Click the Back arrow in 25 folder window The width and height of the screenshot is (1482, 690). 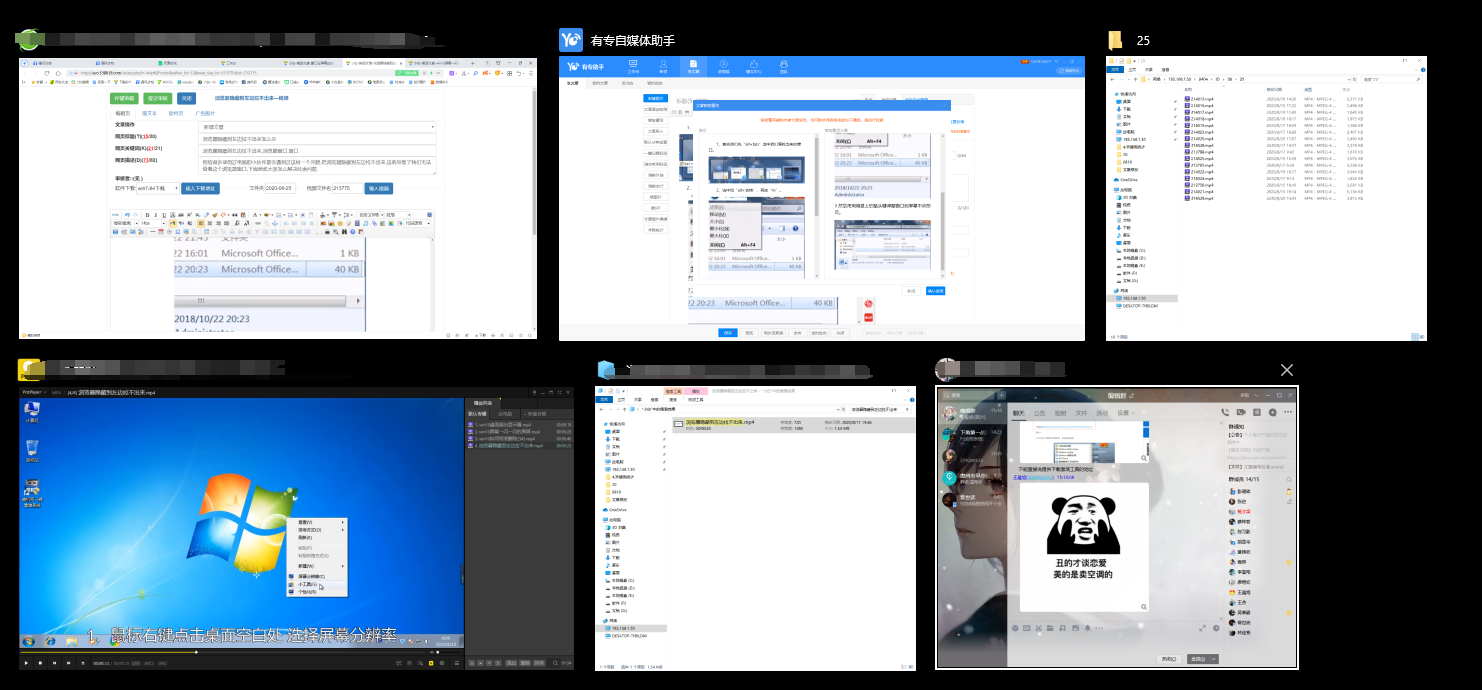(1112, 79)
